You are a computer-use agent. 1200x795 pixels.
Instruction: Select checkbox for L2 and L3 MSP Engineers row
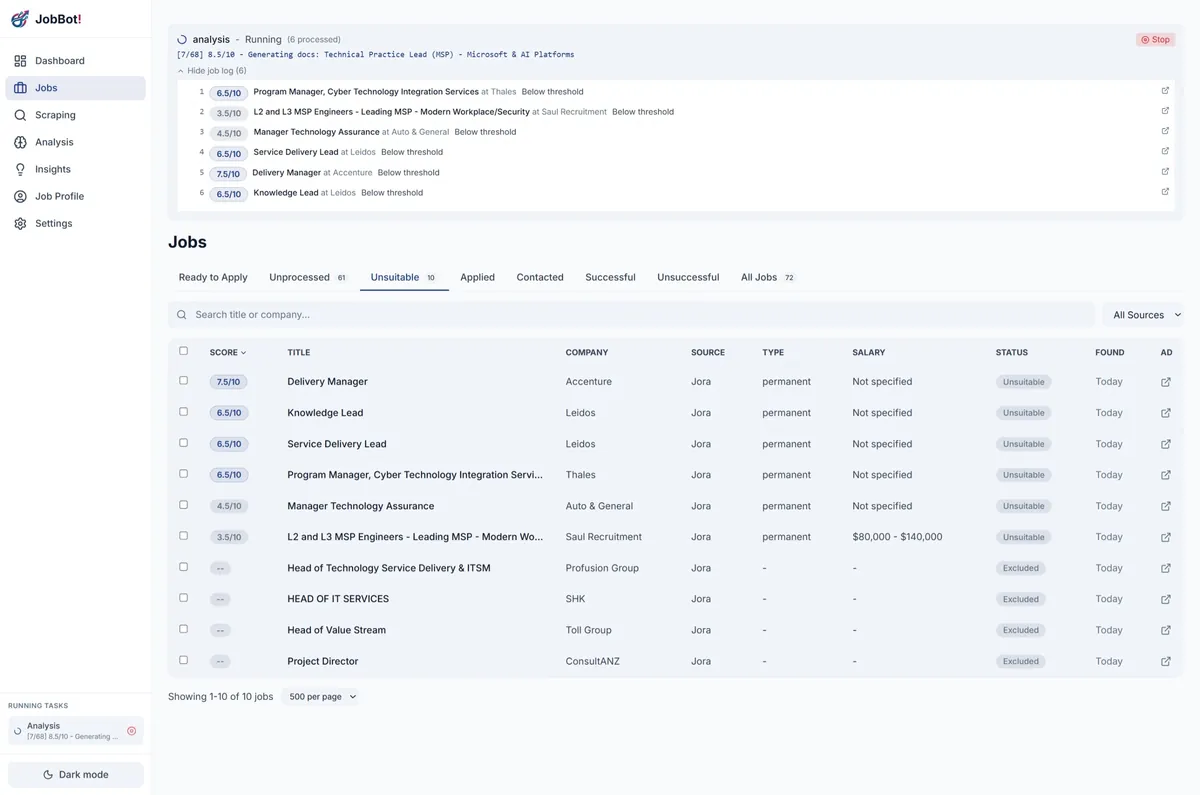(183, 535)
